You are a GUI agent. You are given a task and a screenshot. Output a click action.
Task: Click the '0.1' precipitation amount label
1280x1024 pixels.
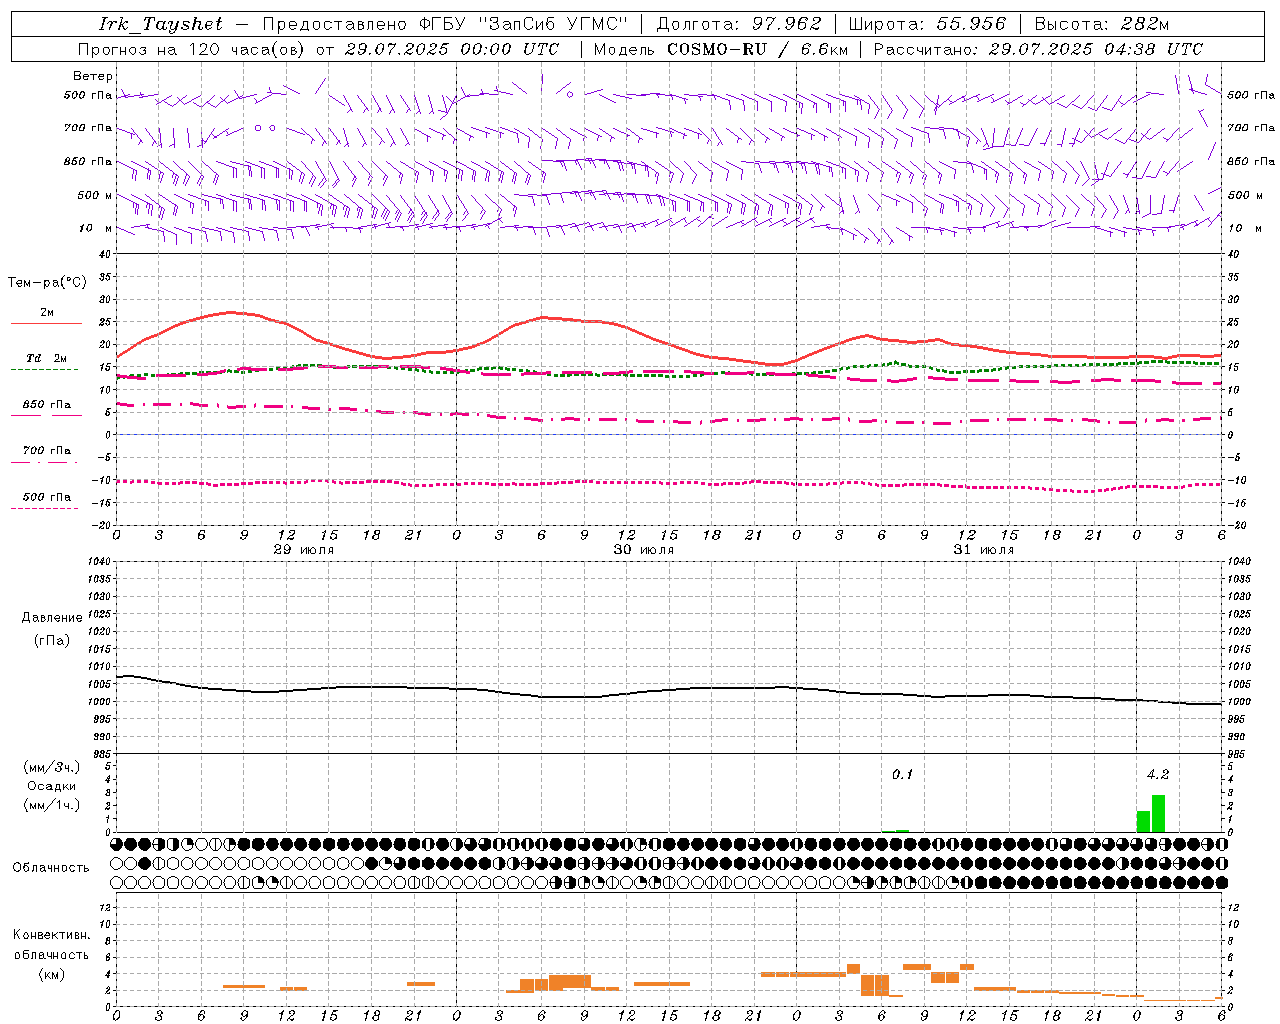(903, 775)
